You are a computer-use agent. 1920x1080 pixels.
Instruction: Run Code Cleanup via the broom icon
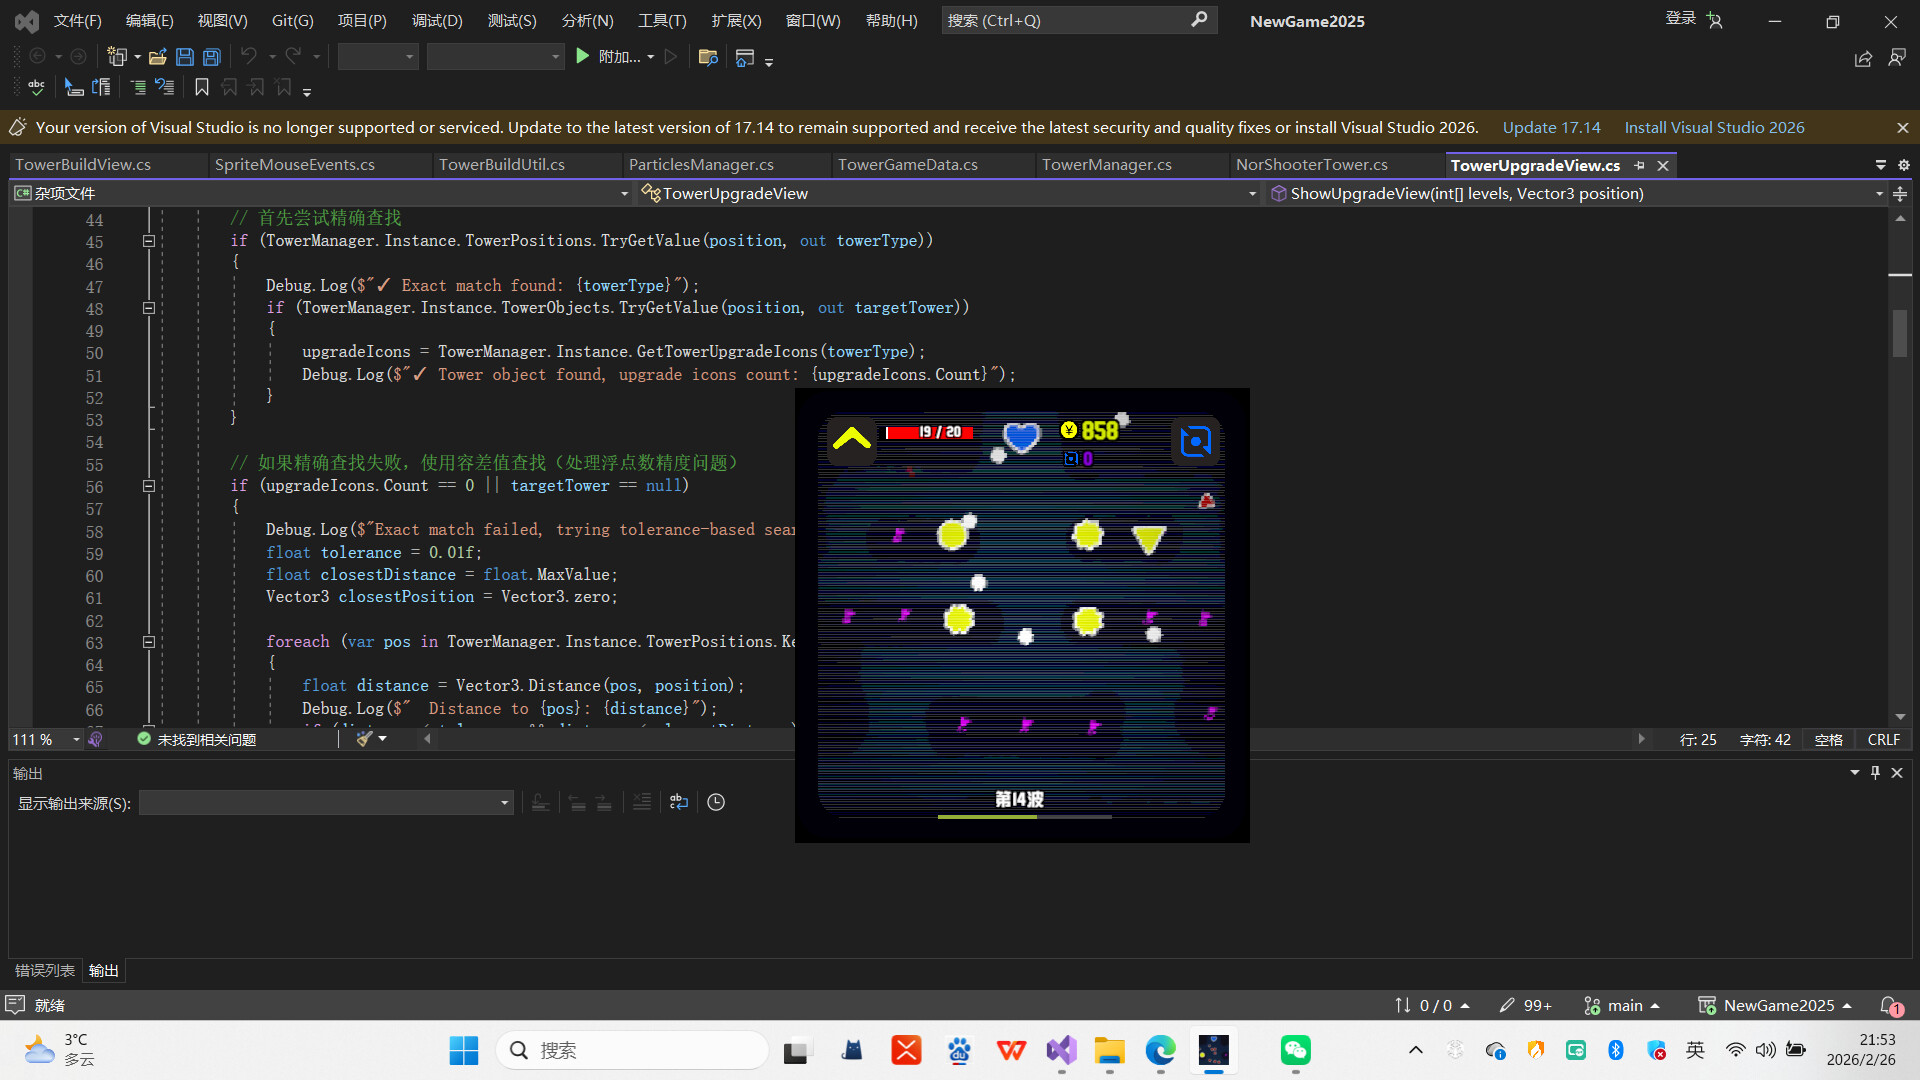click(x=365, y=738)
